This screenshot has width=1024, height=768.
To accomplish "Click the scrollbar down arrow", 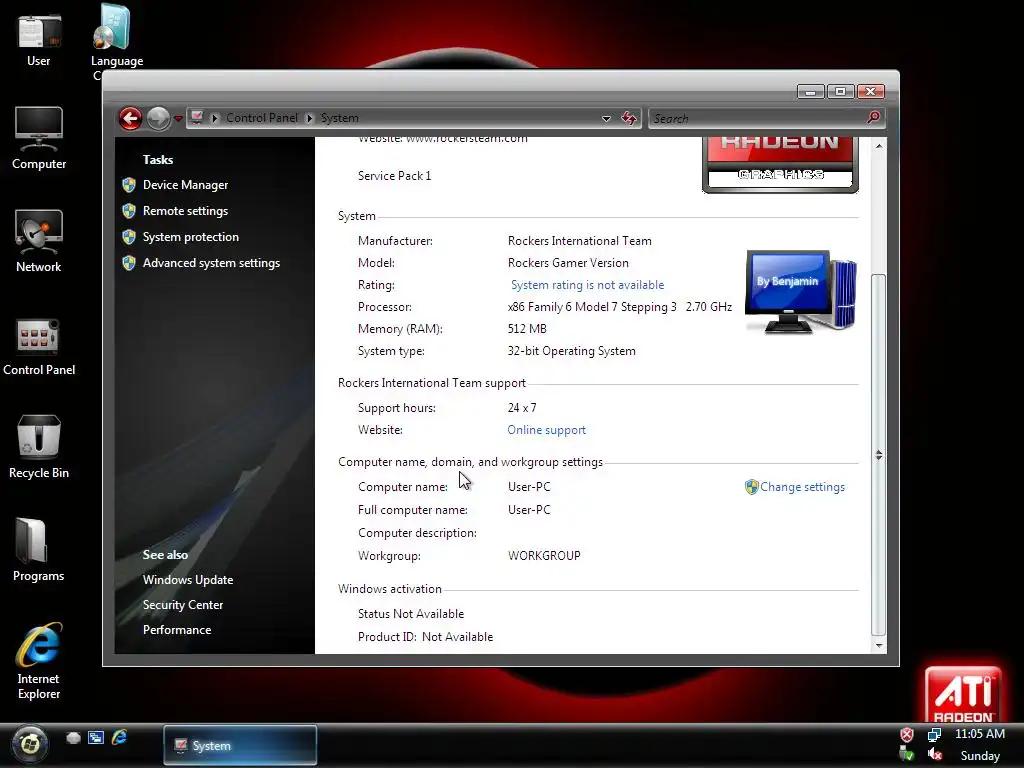I will click(x=879, y=645).
